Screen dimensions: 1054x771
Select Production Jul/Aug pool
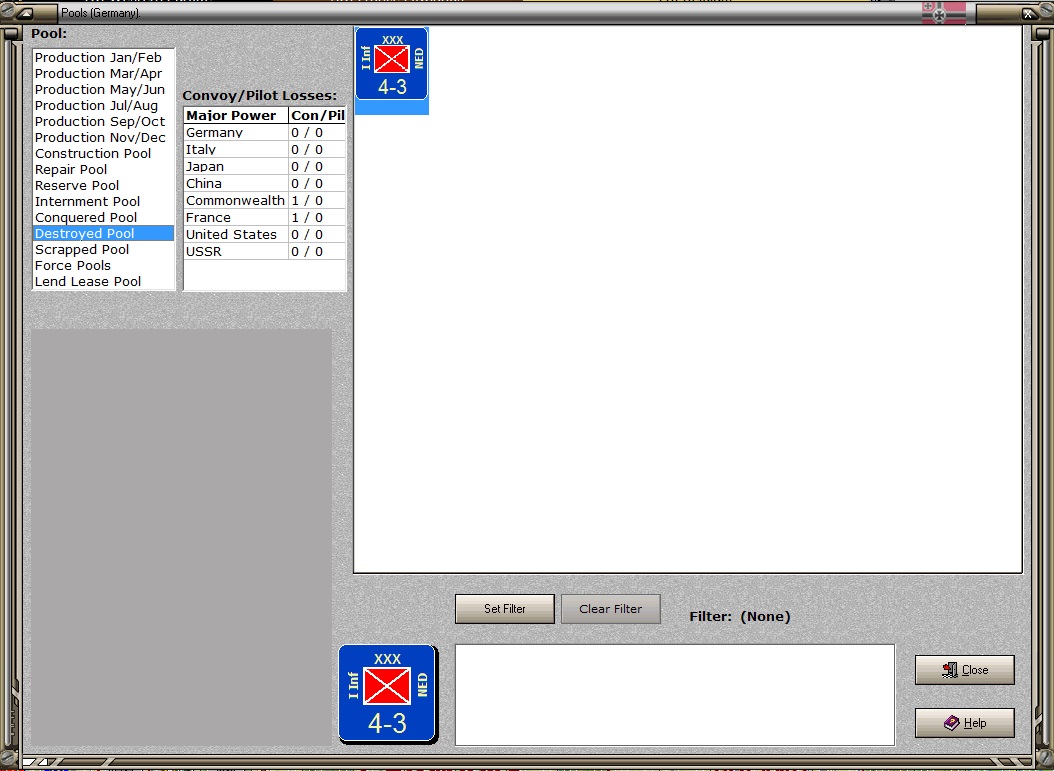104,106
